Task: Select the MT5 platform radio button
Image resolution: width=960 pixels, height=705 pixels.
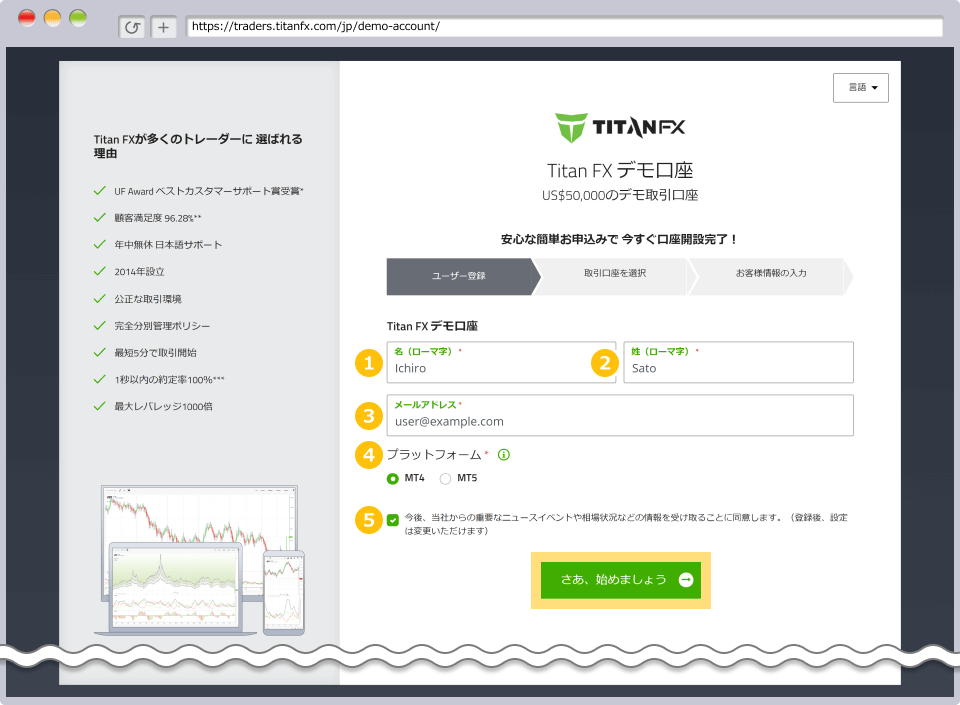Action: 446,478
